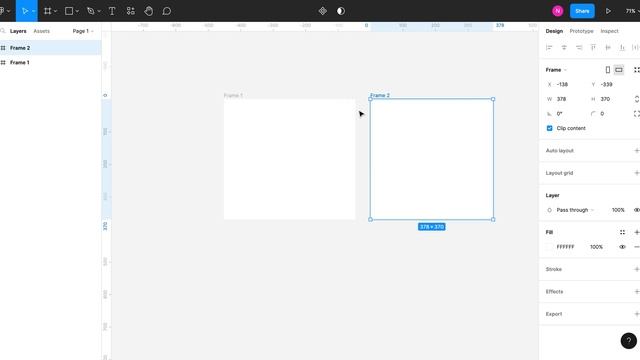Open Pen tool dropdown arrow
Viewport: 640px width, 360px height.
point(99,11)
